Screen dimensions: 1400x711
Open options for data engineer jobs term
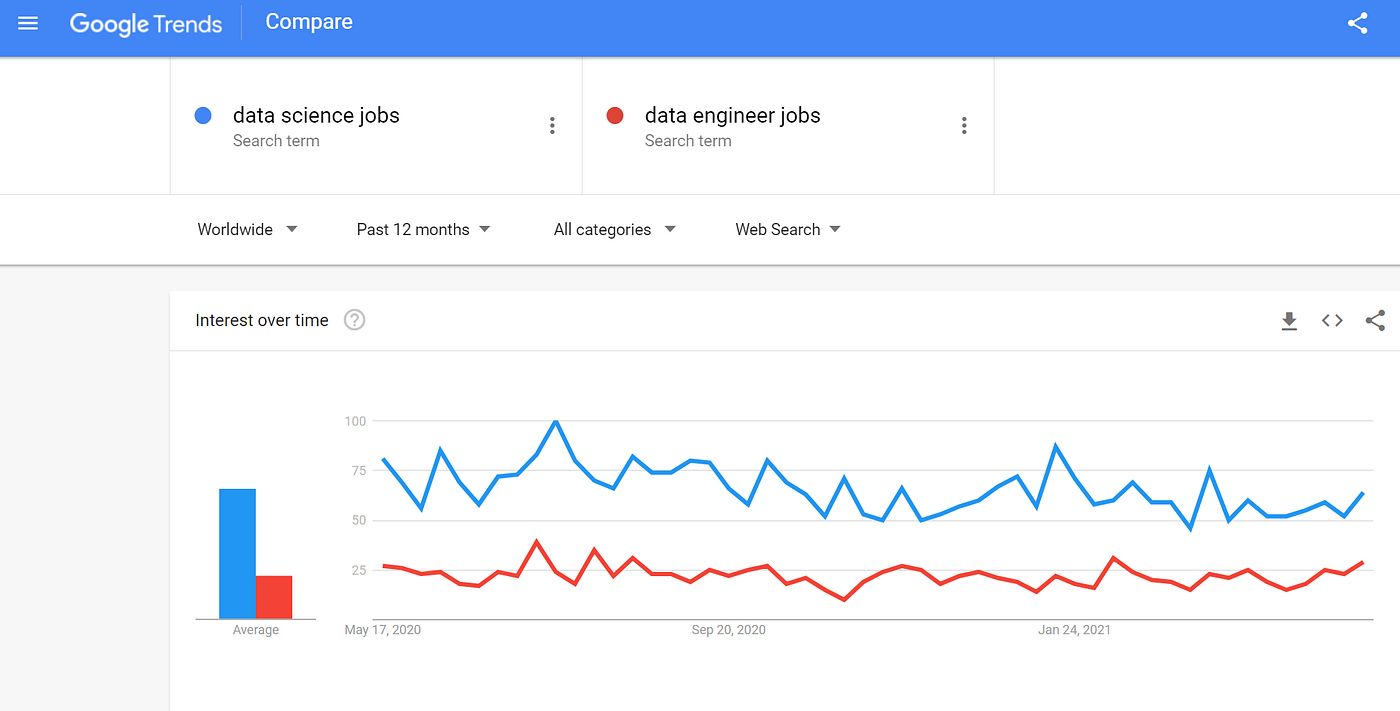964,125
